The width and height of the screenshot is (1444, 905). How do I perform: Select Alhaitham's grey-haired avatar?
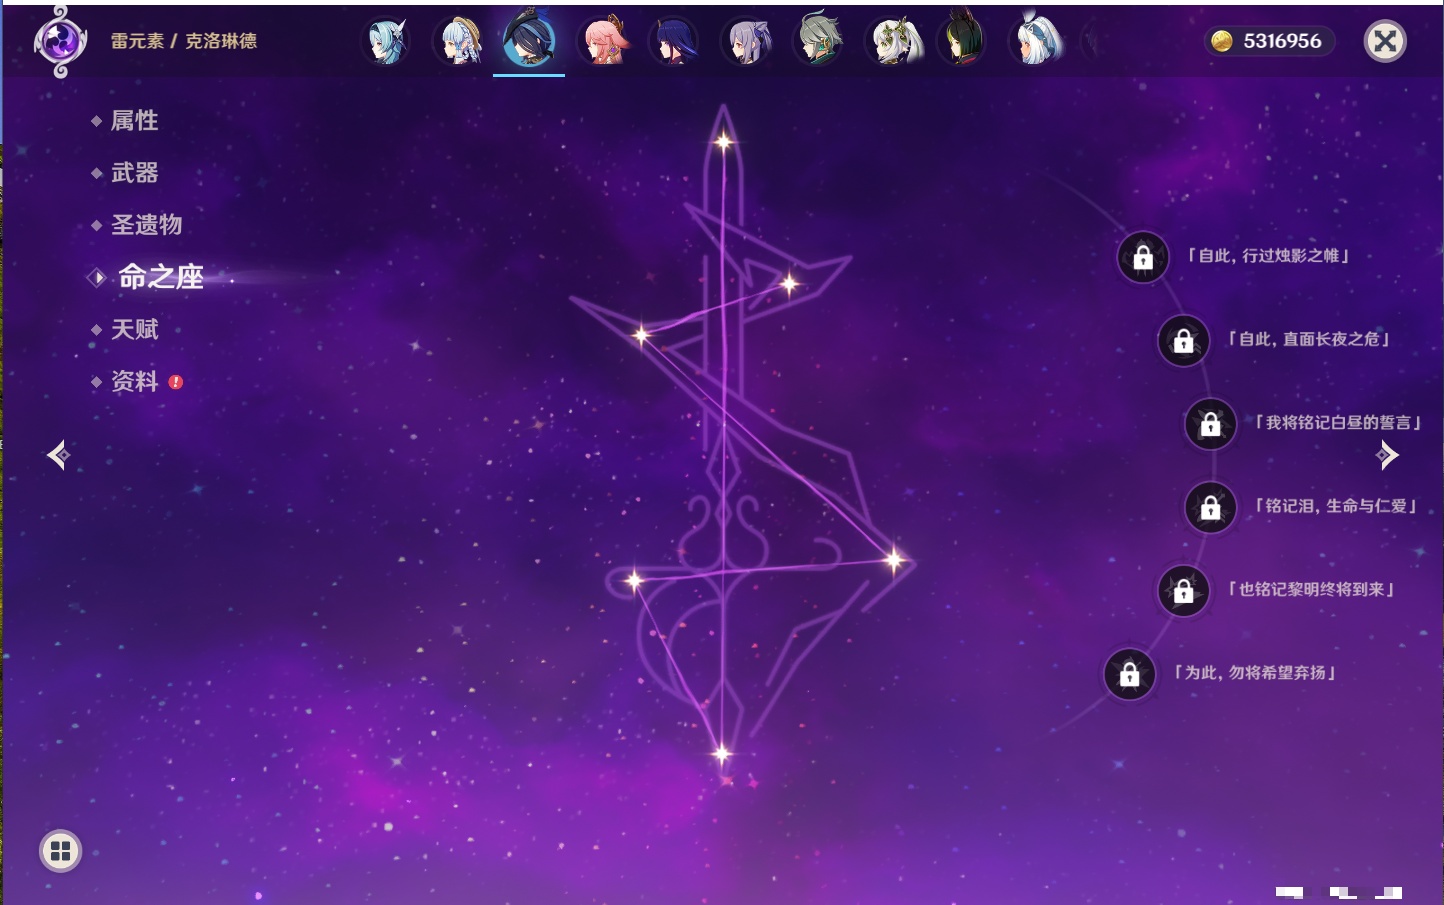pos(819,41)
